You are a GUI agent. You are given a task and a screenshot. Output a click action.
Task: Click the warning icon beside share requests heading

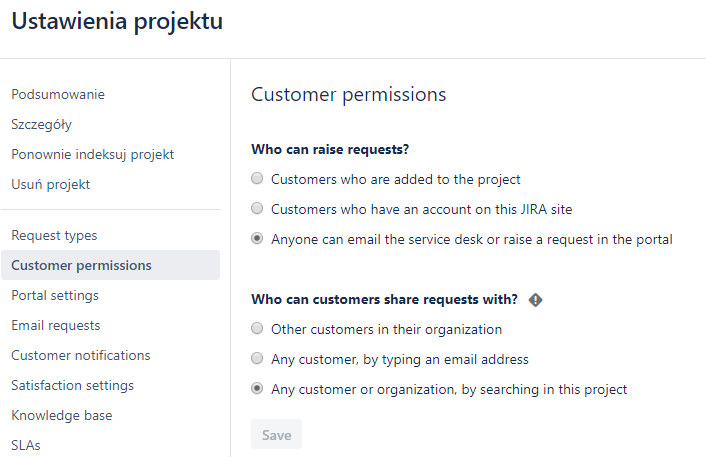pyautogui.click(x=536, y=299)
